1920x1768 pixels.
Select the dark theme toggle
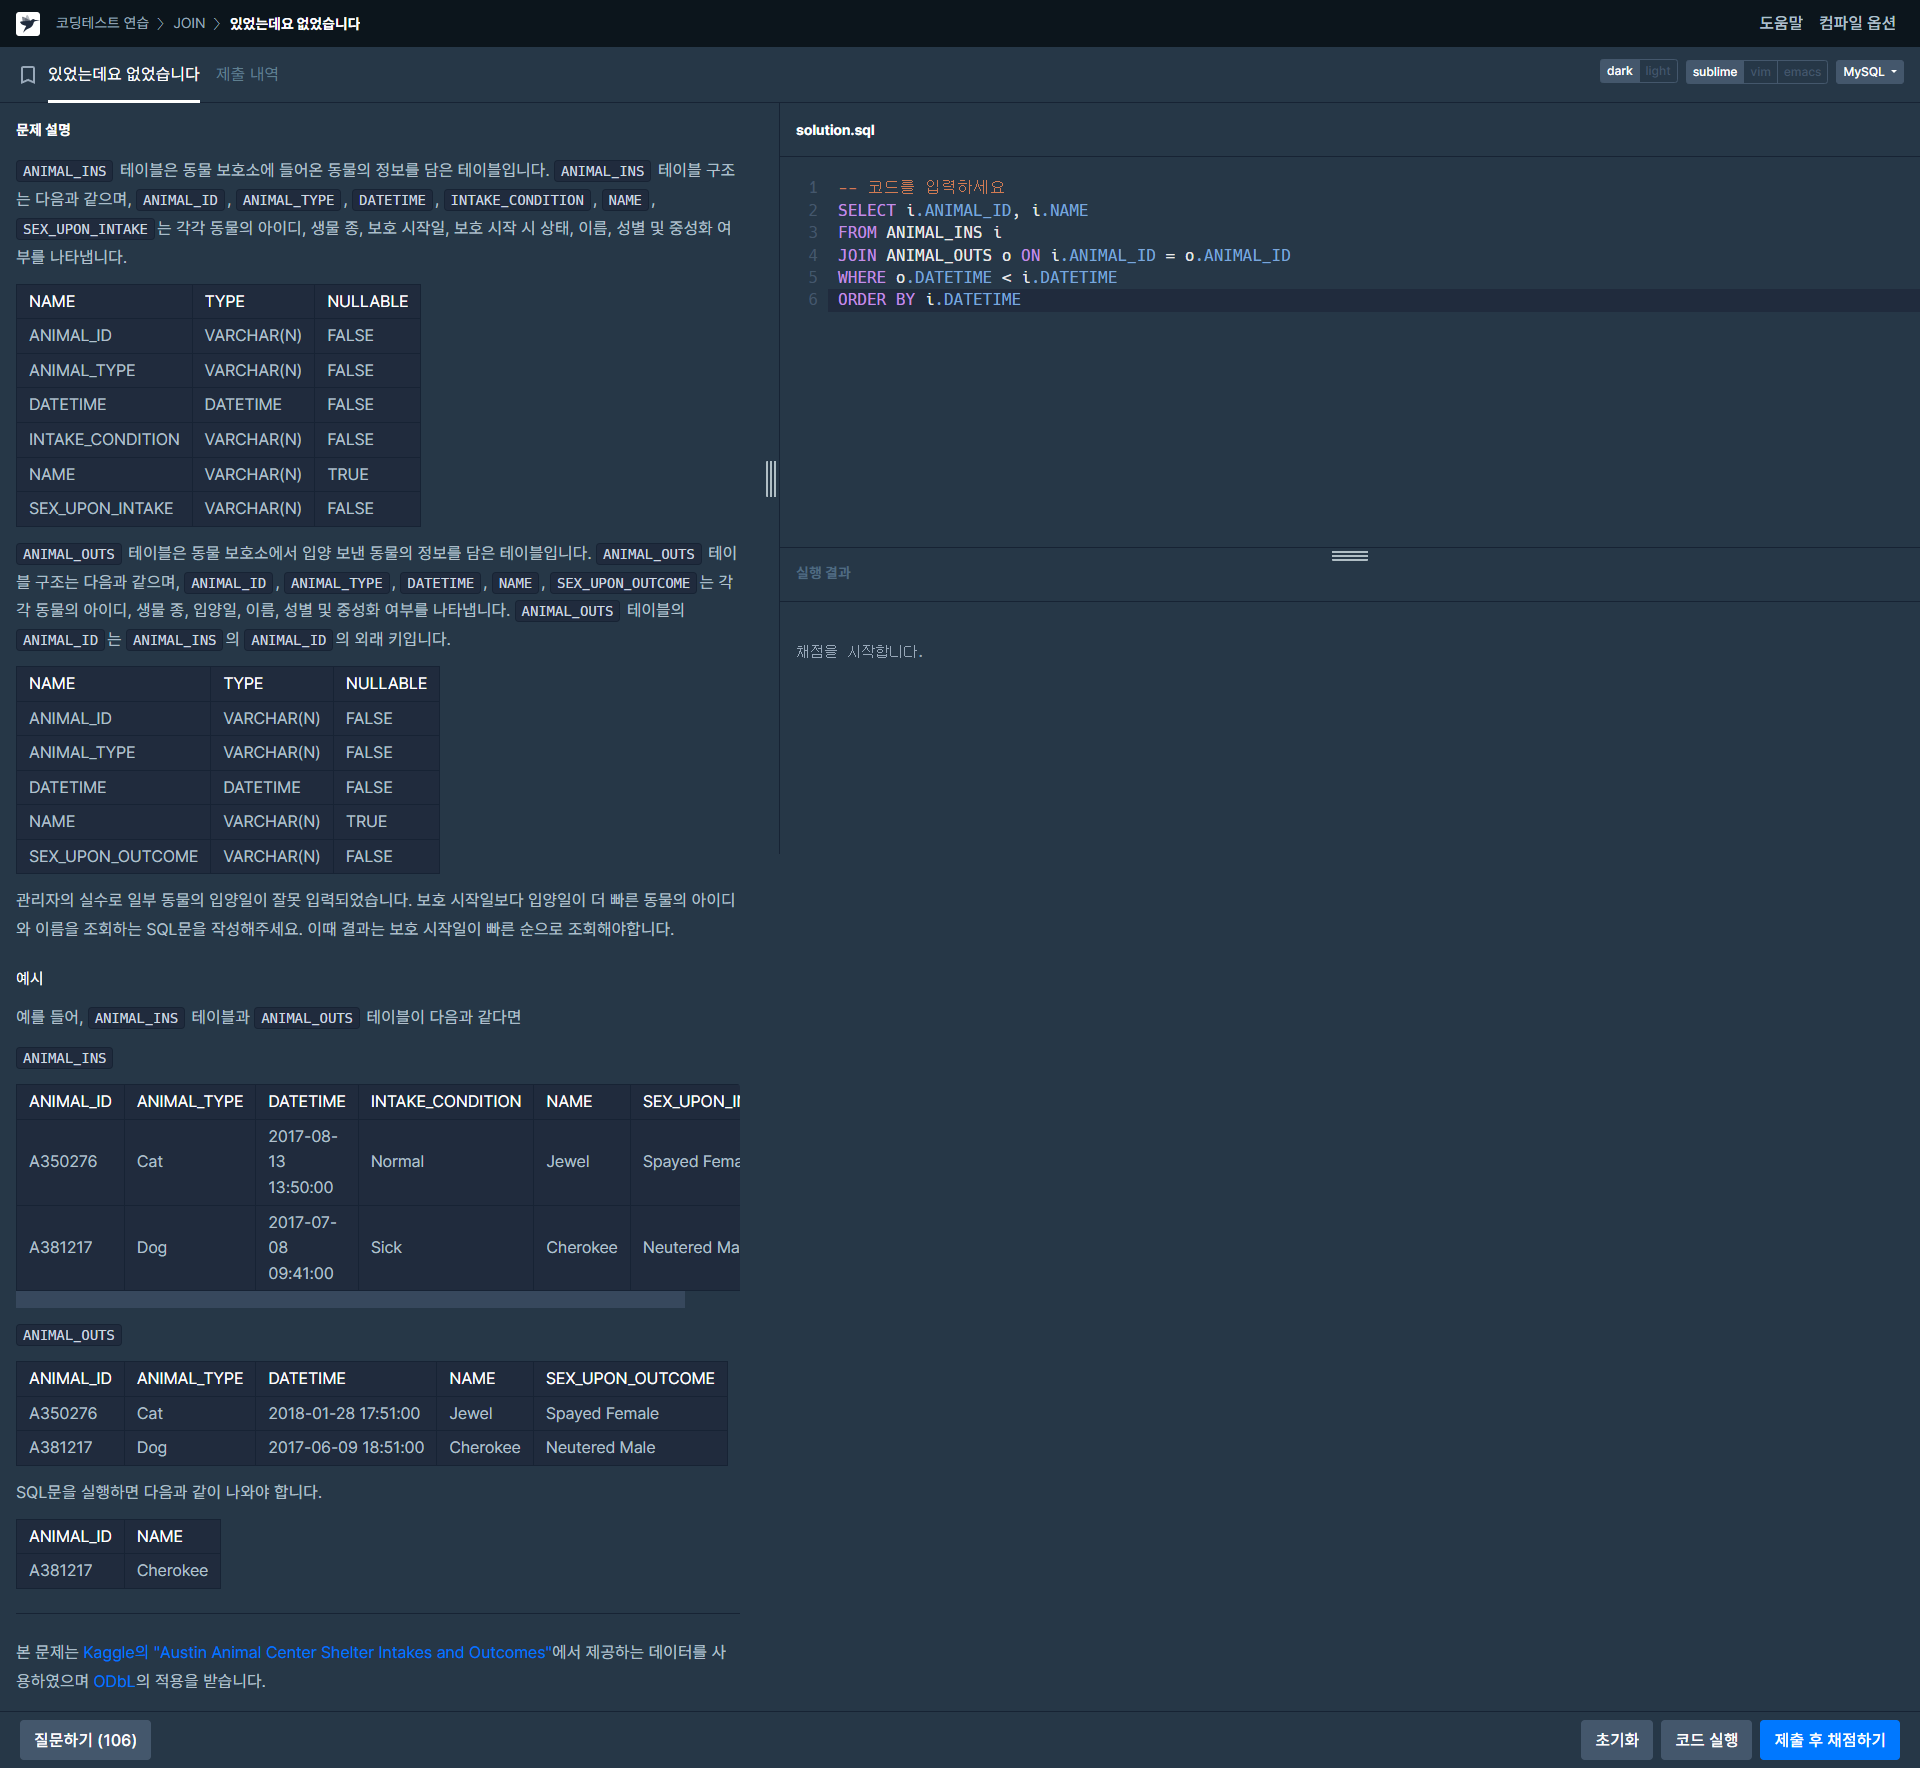pos(1619,71)
